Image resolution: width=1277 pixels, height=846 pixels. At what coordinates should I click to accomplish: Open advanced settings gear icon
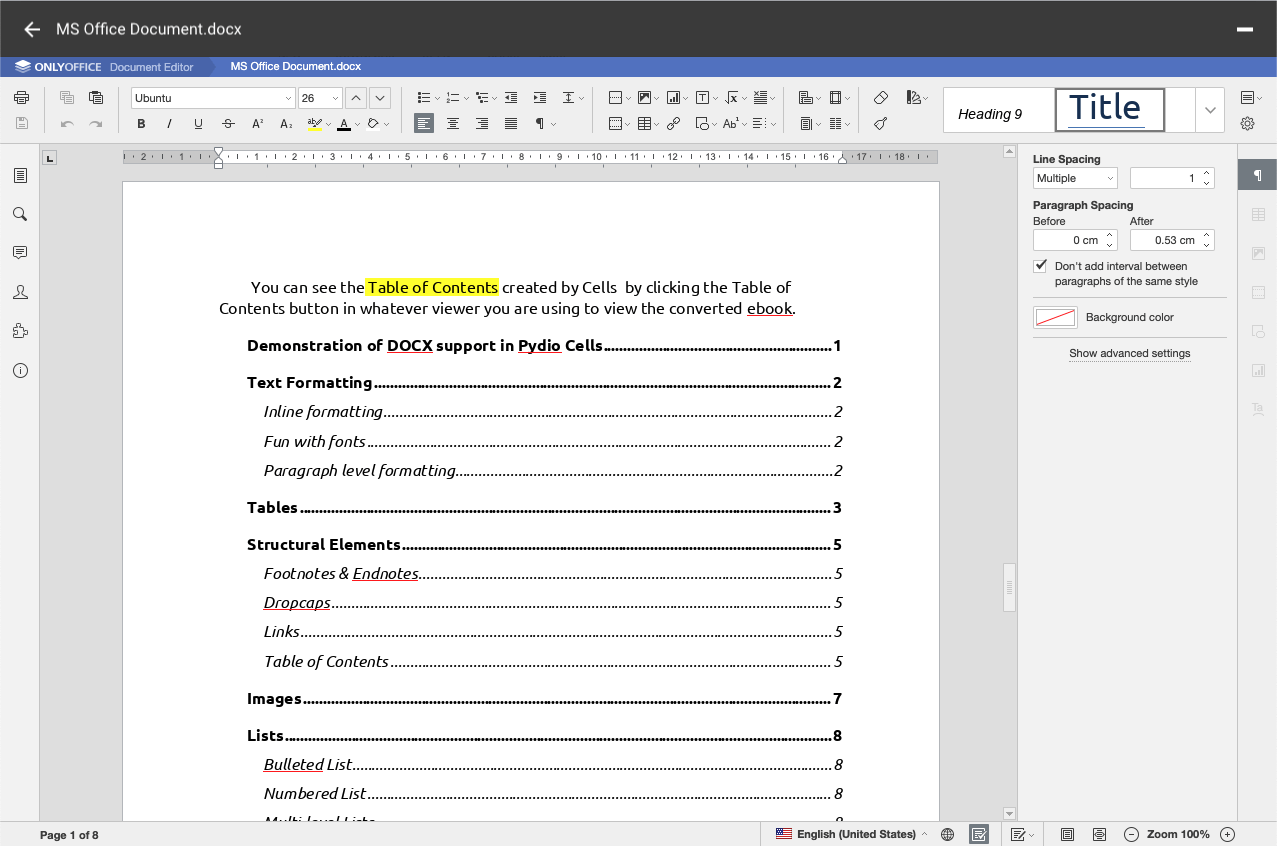click(x=1247, y=124)
